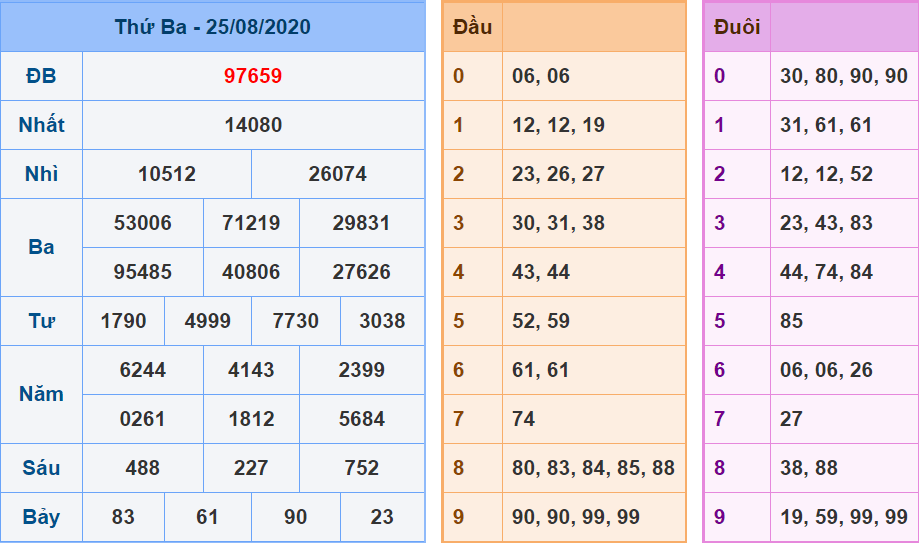Image resolution: width=919 pixels, height=543 pixels.
Task: Click Đuôi row showing 19, 59, 99, 99
Action: tap(843, 517)
